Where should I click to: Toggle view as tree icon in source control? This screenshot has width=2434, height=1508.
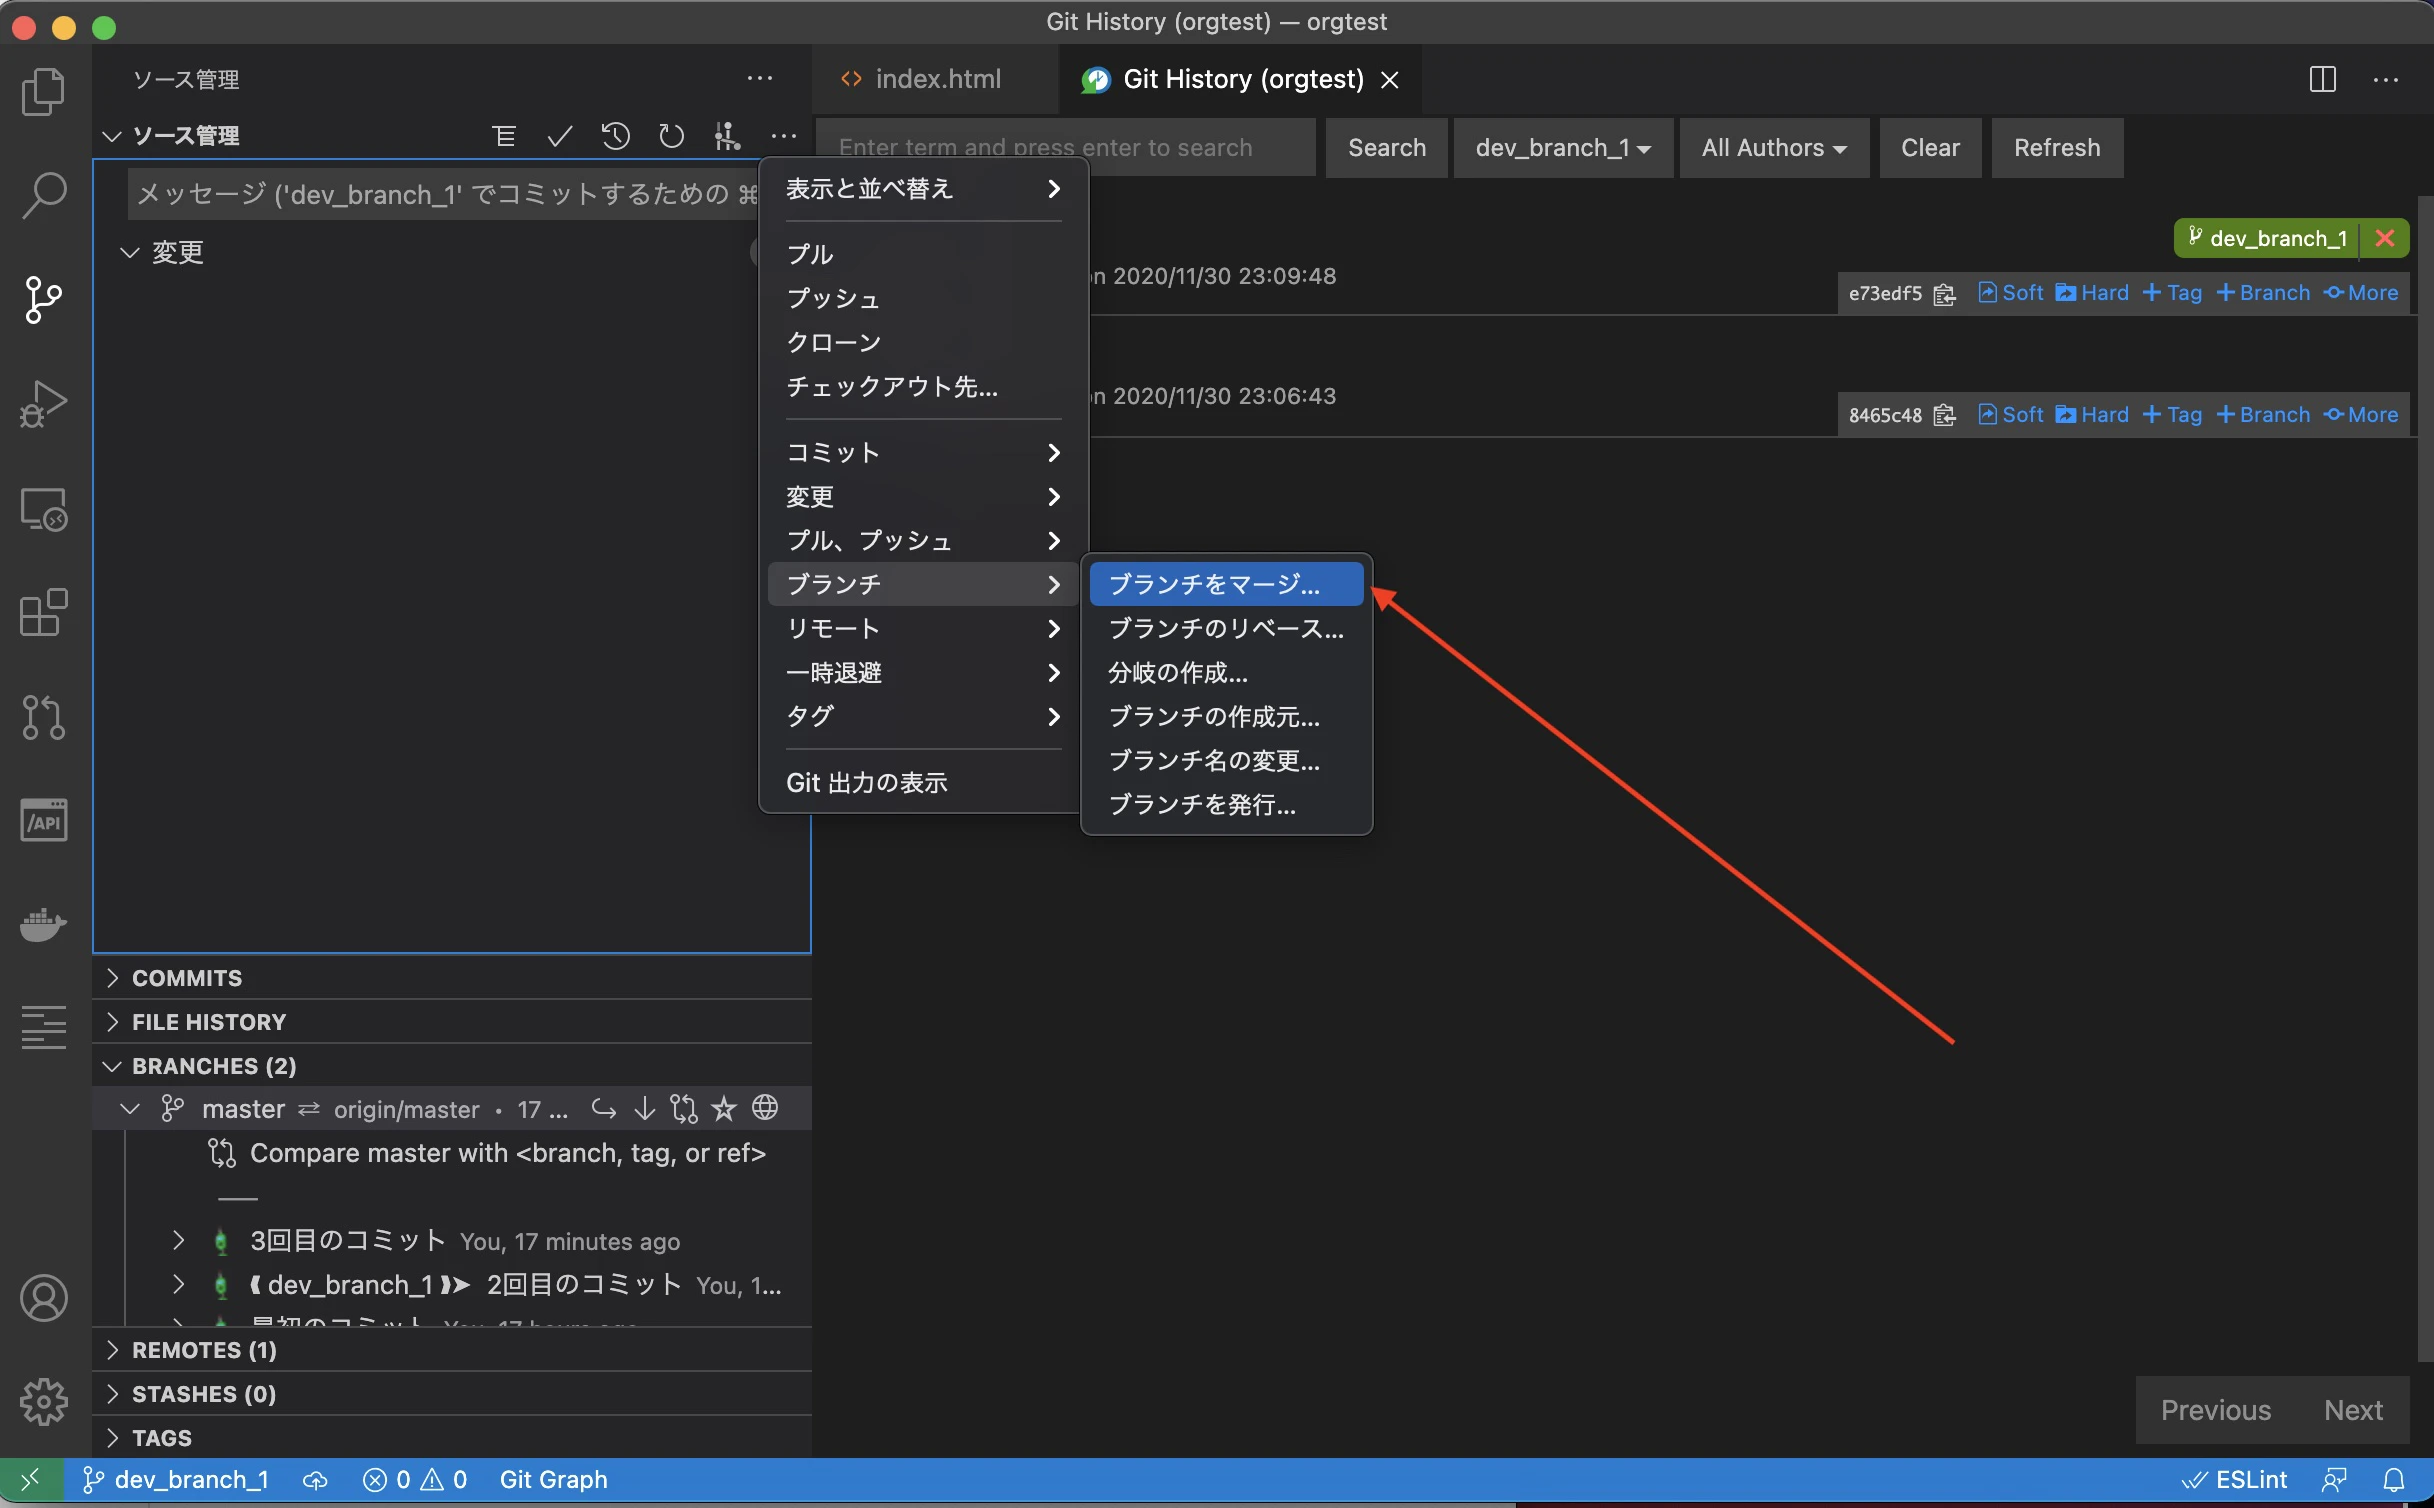(504, 136)
